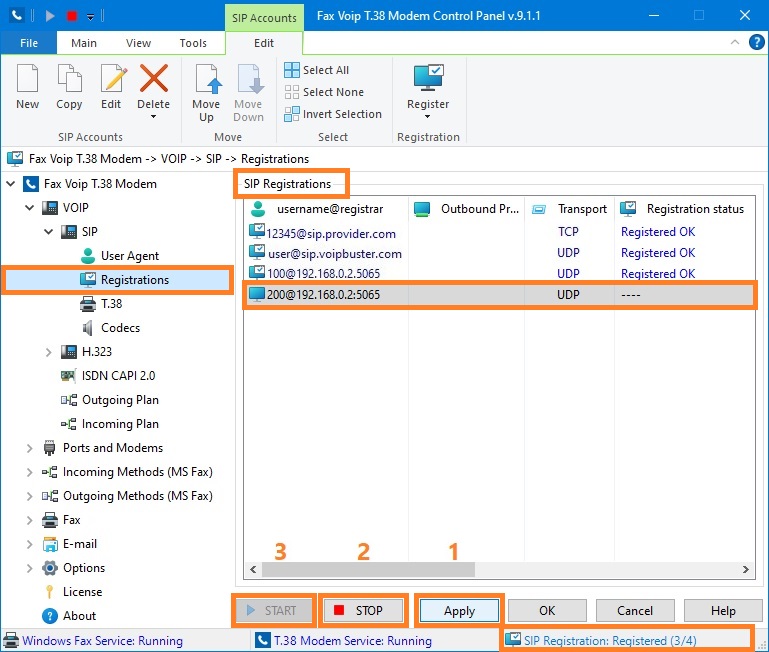
Task: Click the quick-access red stop icon
Action: click(x=72, y=16)
